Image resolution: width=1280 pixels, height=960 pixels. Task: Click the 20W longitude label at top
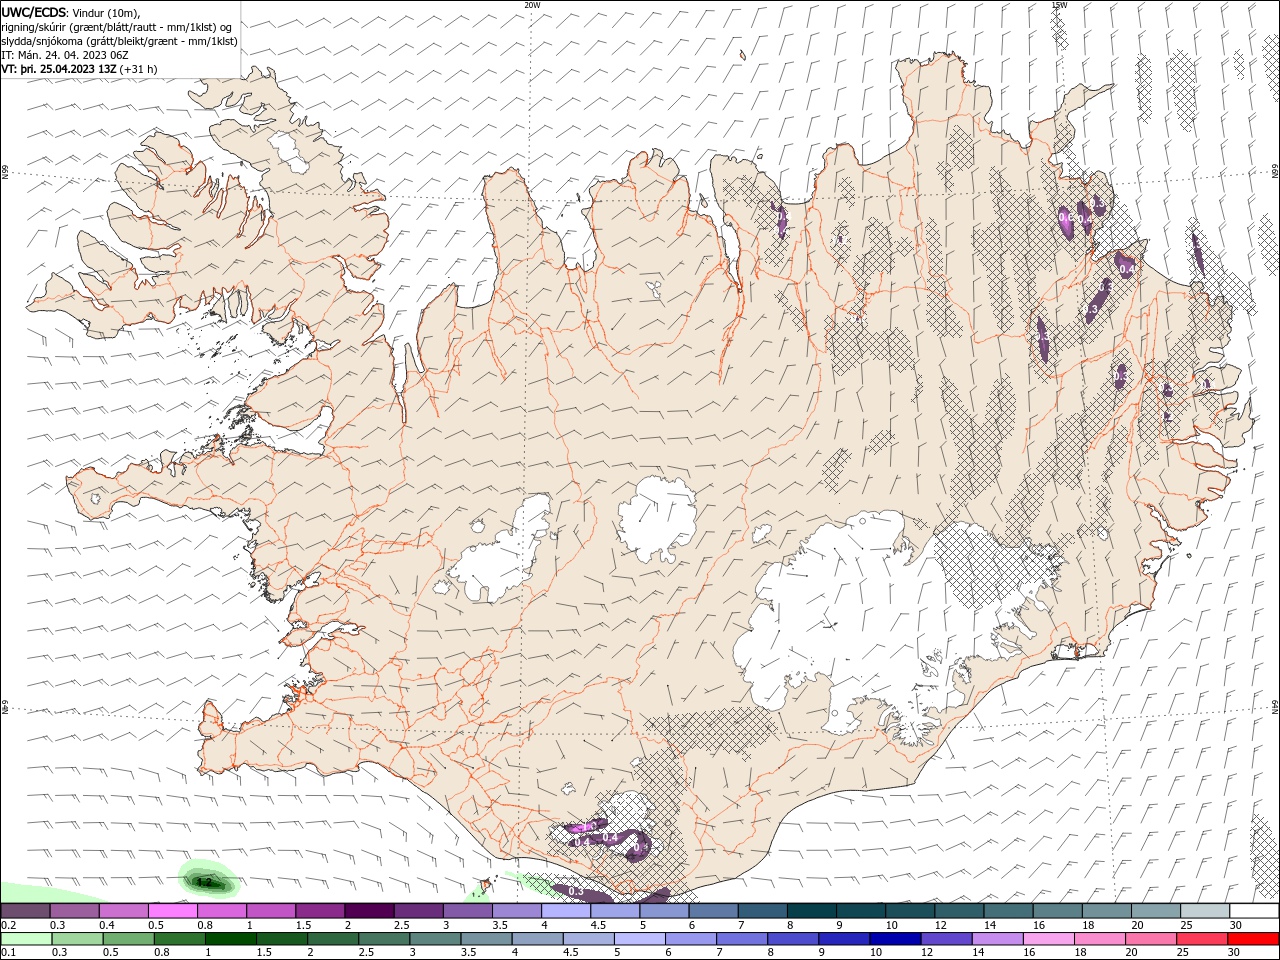click(532, 5)
